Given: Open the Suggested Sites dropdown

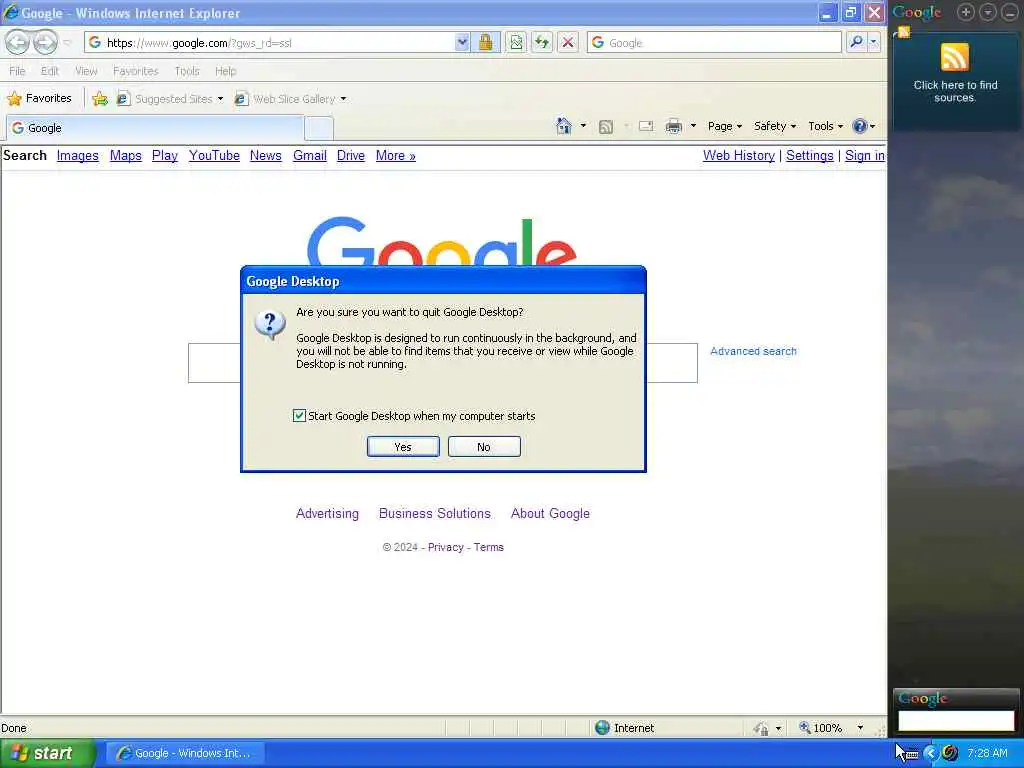Looking at the screenshot, I should (220, 99).
